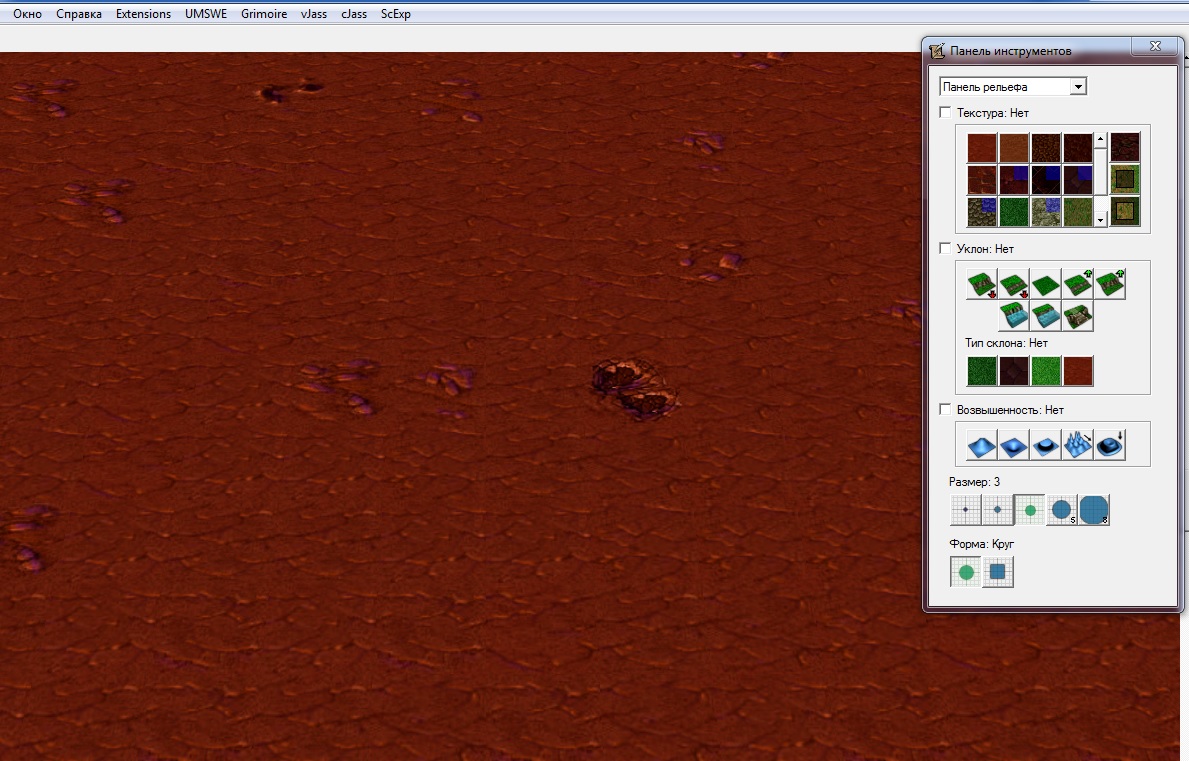Pick the light orange-brown texture in top row

click(x=1013, y=148)
